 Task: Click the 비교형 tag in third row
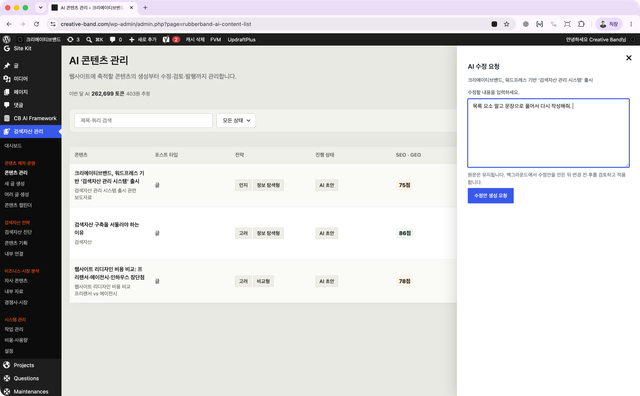tap(263, 281)
